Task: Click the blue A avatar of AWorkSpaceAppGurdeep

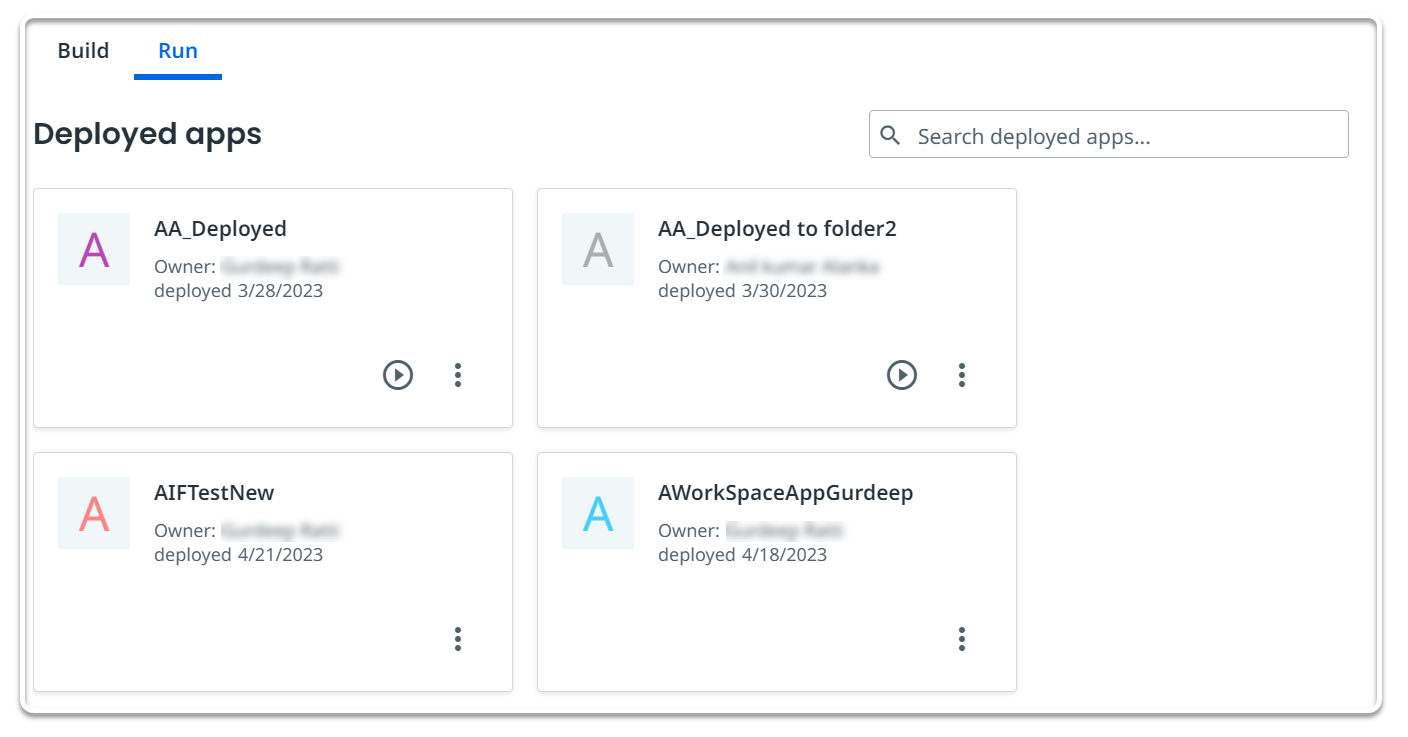Action: coord(598,513)
